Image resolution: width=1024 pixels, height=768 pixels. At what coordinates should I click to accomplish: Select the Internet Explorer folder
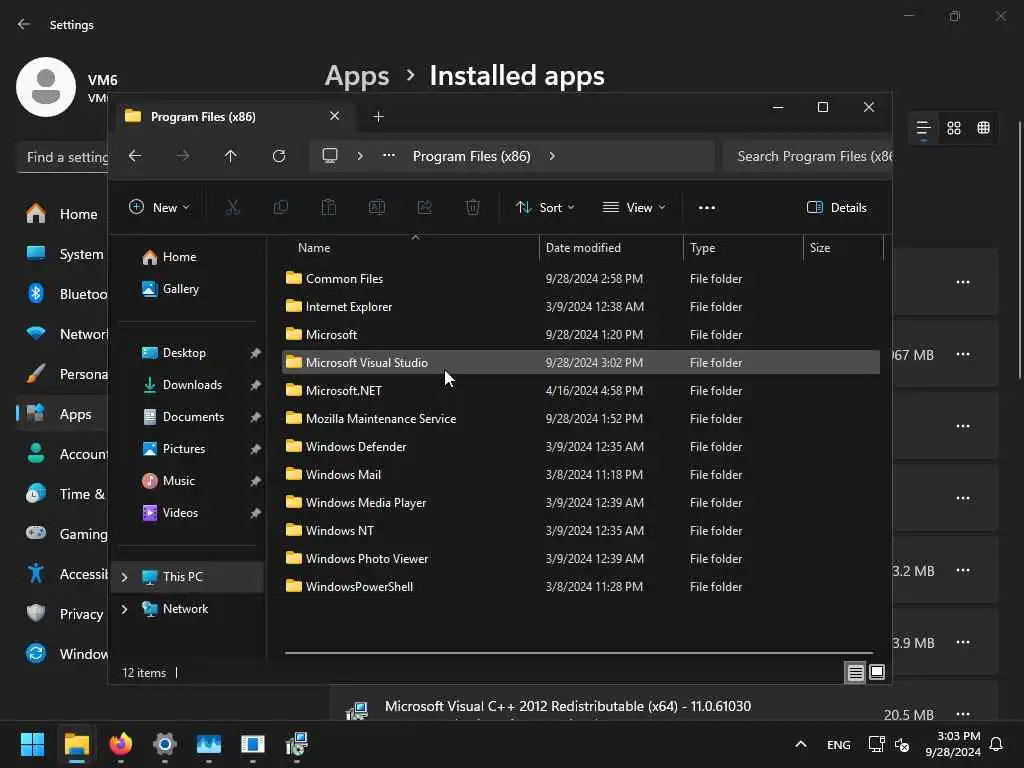[581, 307]
